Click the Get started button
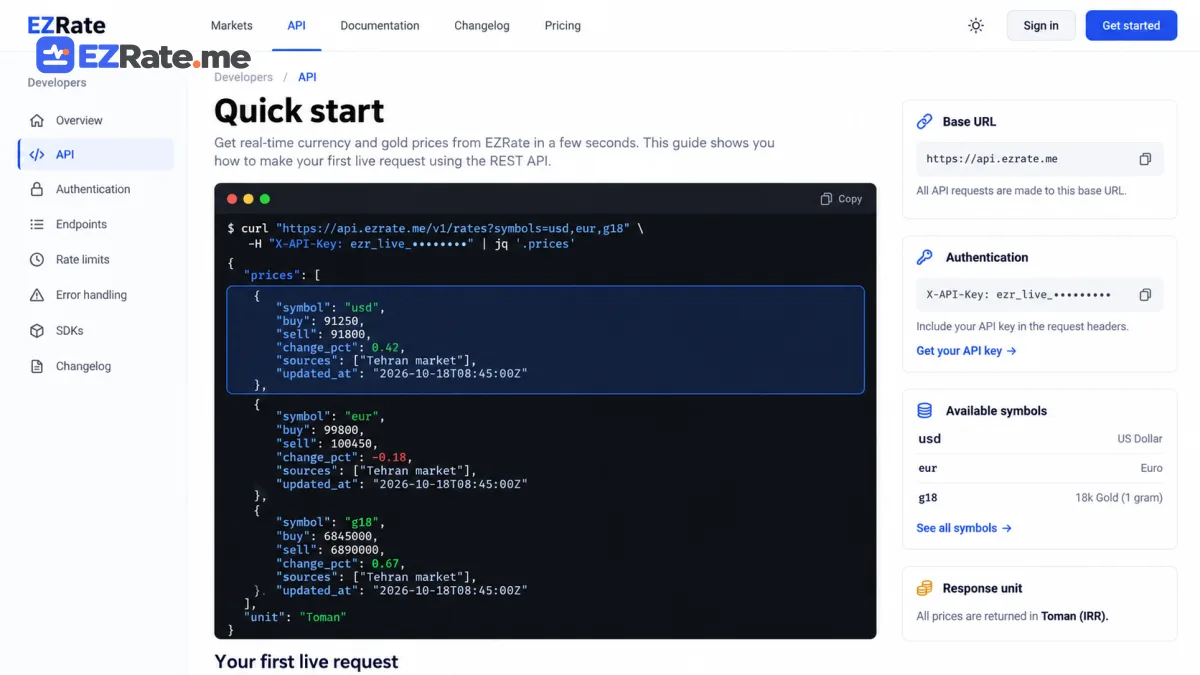The width and height of the screenshot is (1200, 675). coord(1131,26)
